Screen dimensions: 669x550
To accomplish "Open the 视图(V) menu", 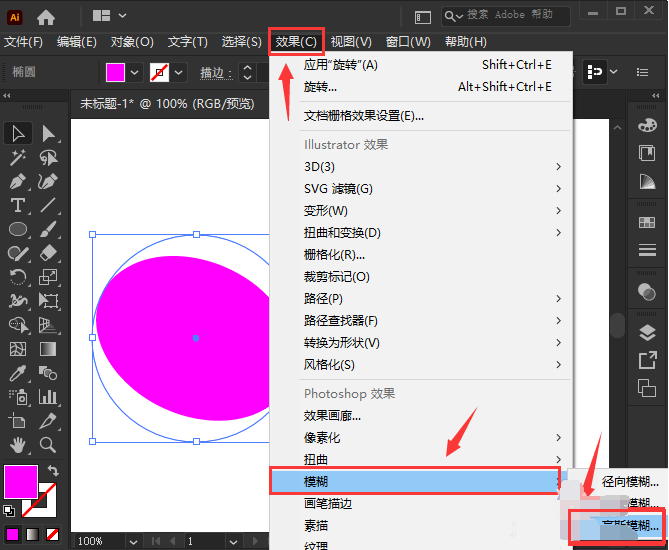I will point(351,42).
